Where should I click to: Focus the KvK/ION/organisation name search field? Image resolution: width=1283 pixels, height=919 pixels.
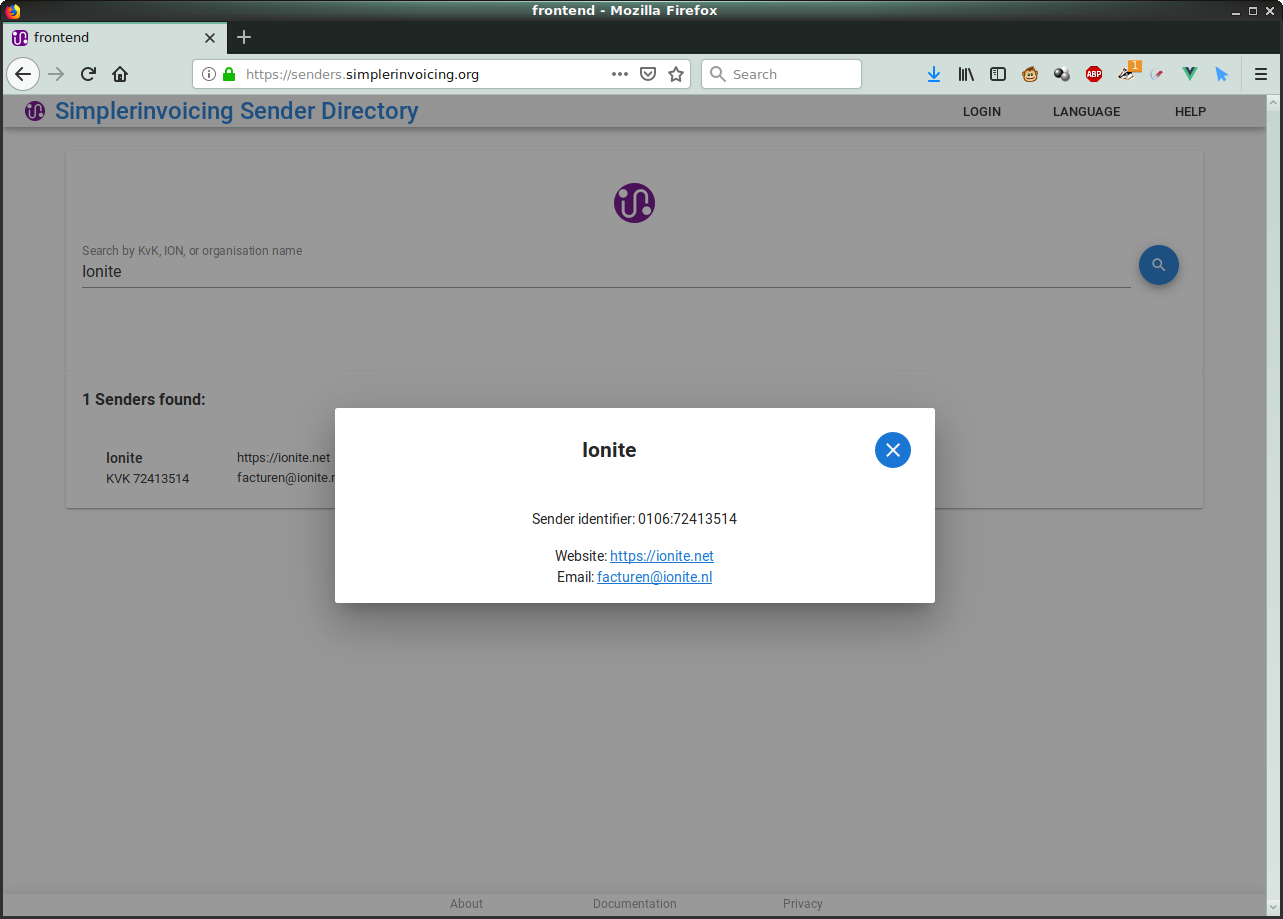point(606,272)
